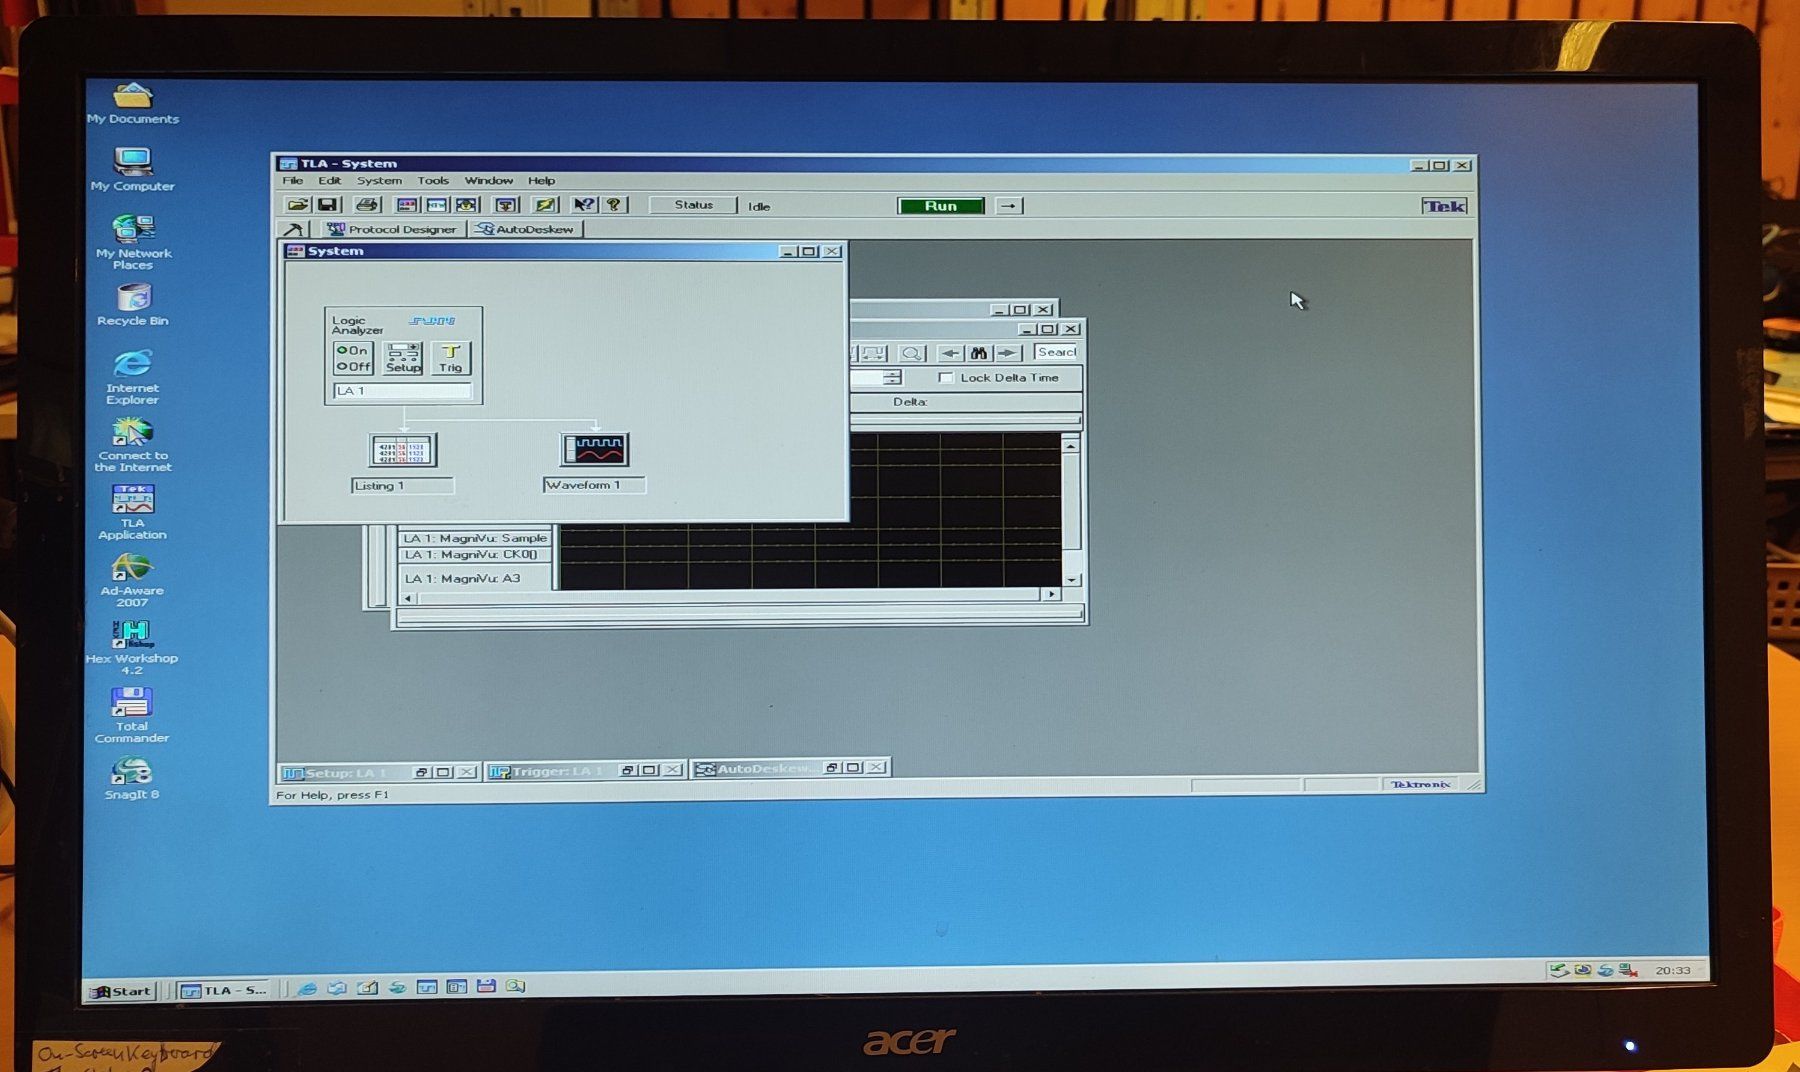Screen dimensions: 1800x1072
Task: Click the Tek logo button in toolbar
Action: point(1444,206)
